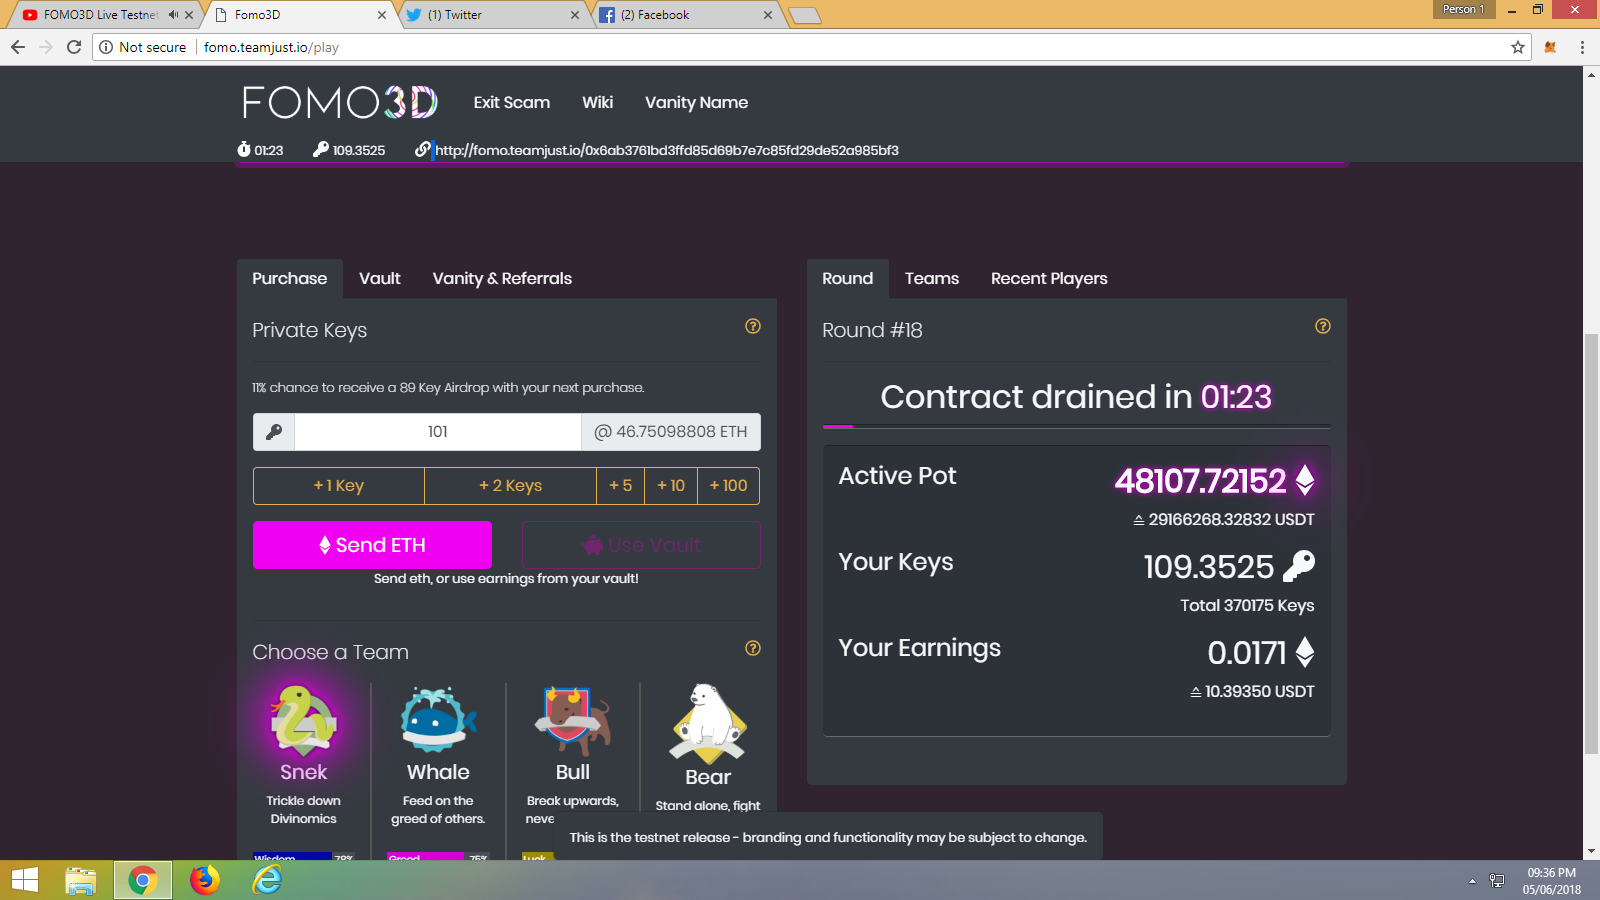Click the Ethereum icon beside Active Pot amount
Image resolution: width=1600 pixels, height=900 pixels.
[x=1305, y=480]
